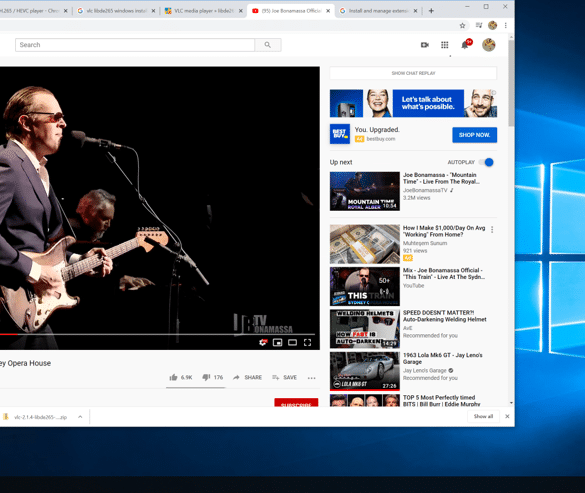585x493 pixels.
Task: Click the bestbuy.com ad link
Action: [381, 139]
